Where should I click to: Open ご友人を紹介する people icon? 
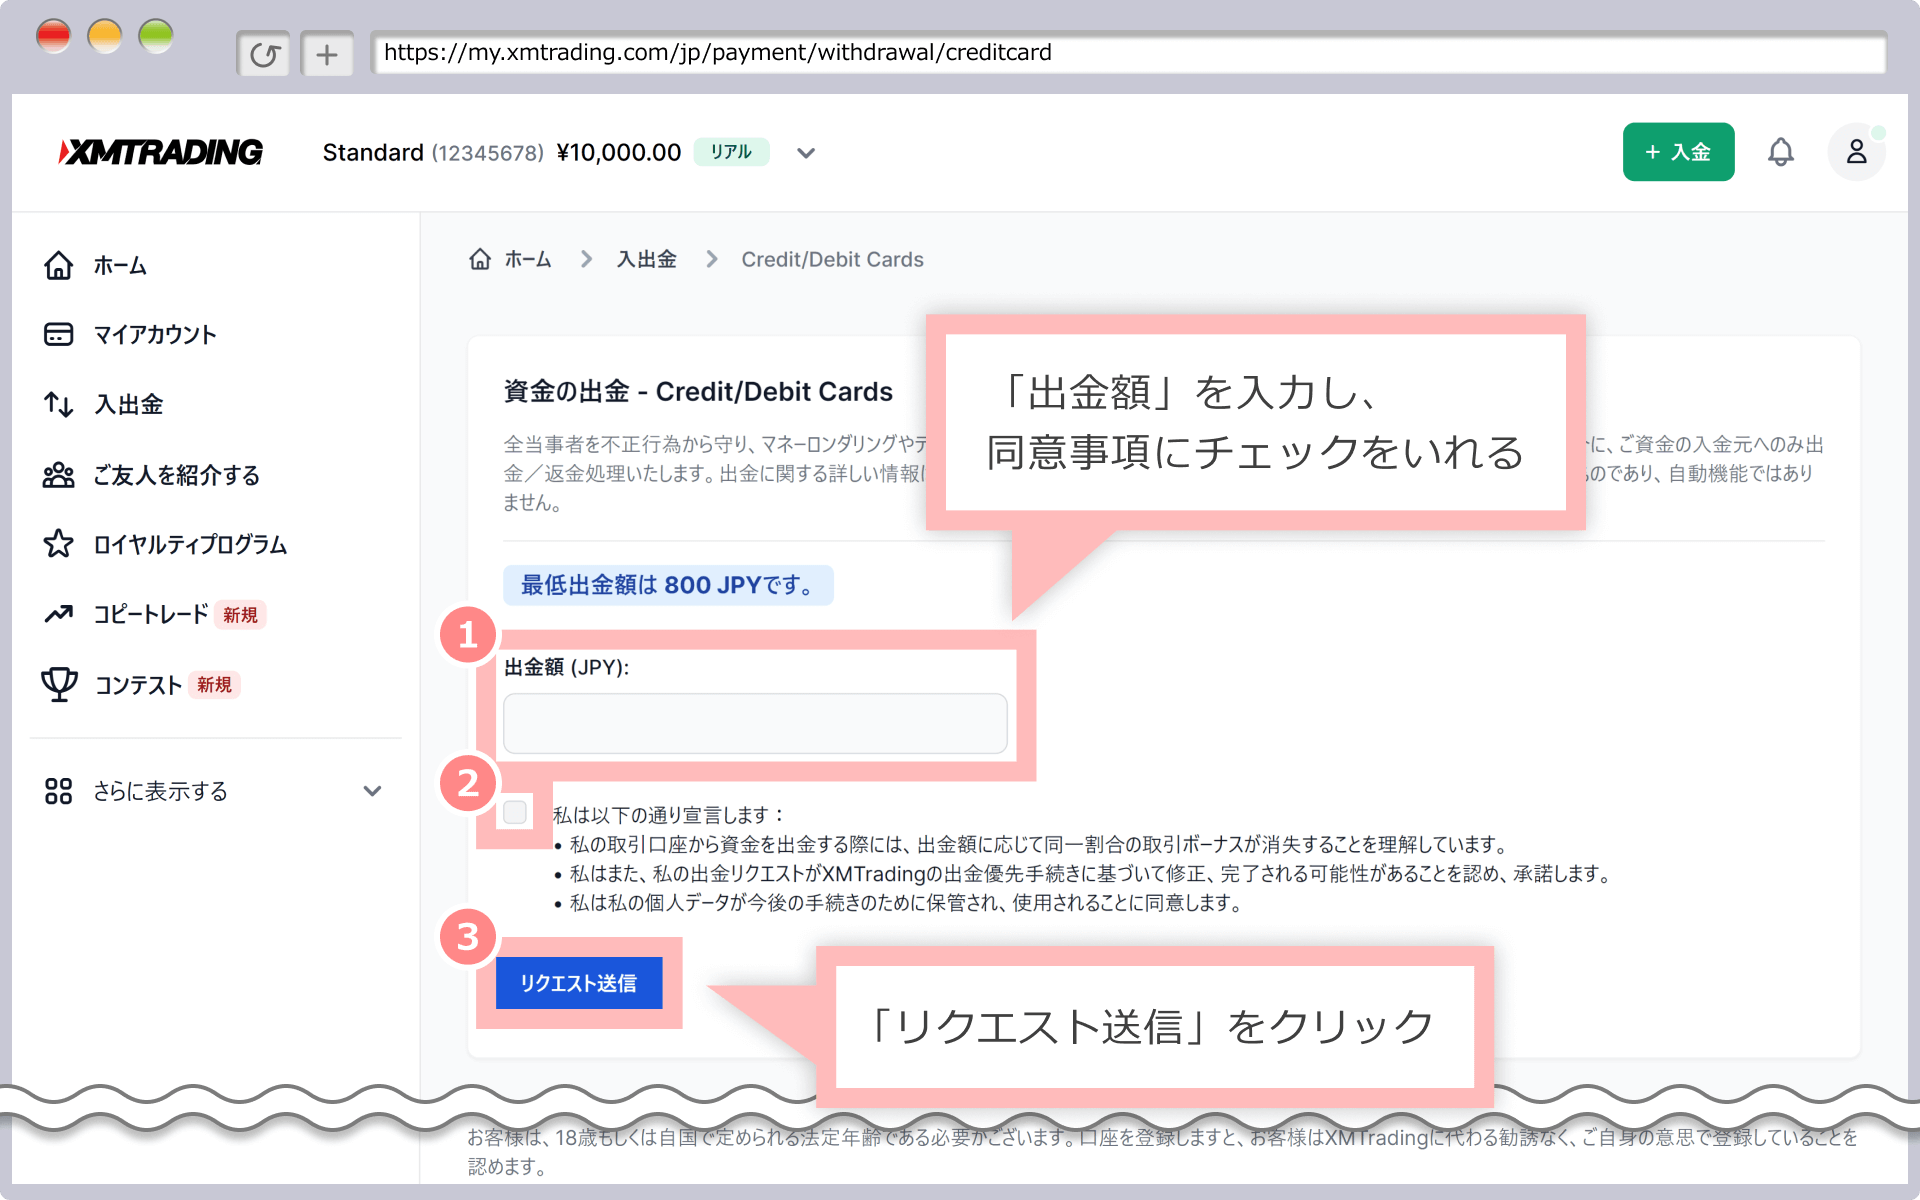[x=58, y=475]
